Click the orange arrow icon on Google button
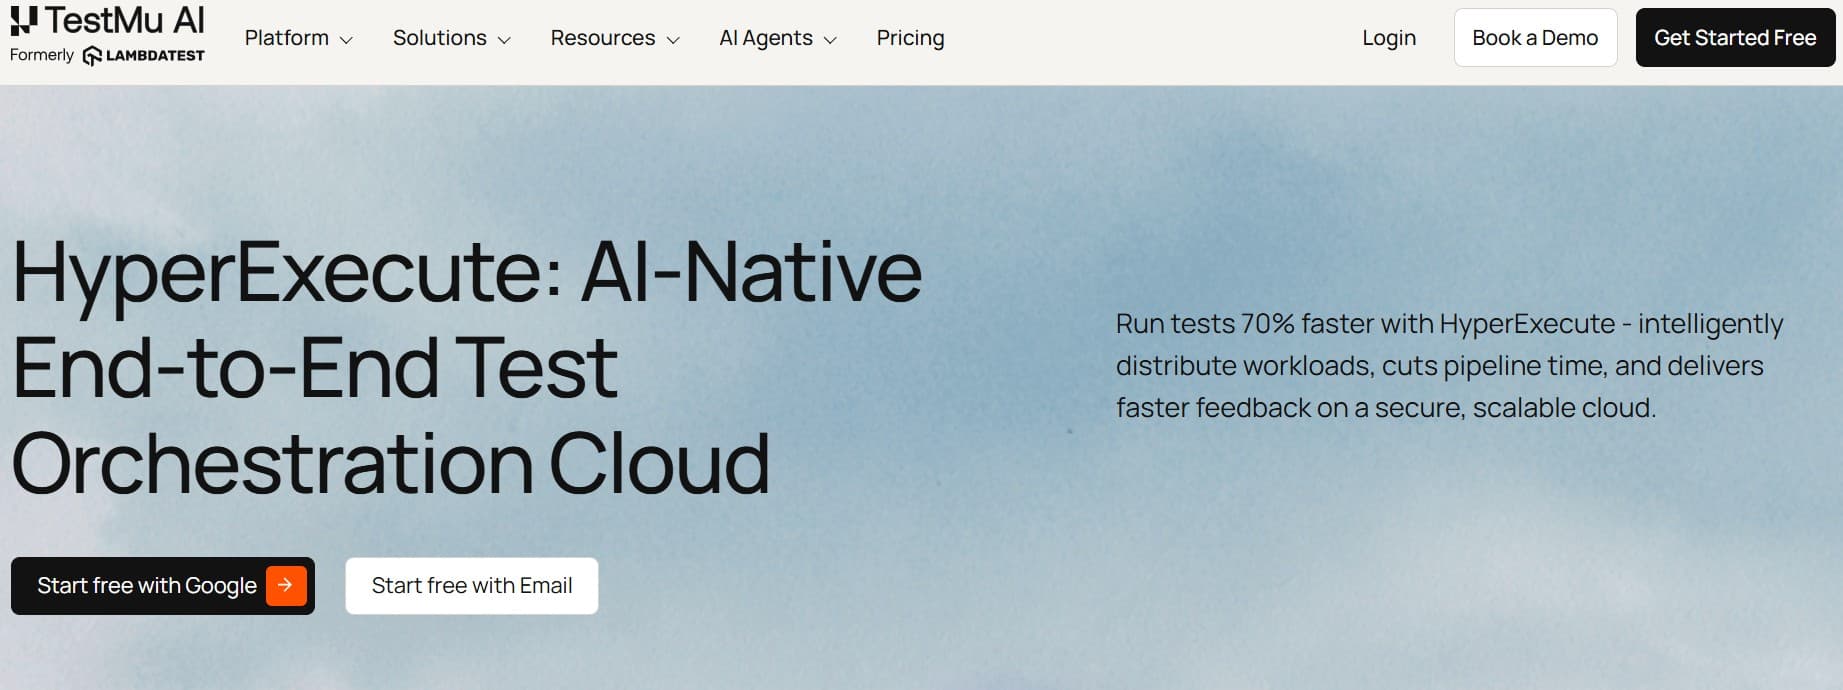 [x=286, y=585]
